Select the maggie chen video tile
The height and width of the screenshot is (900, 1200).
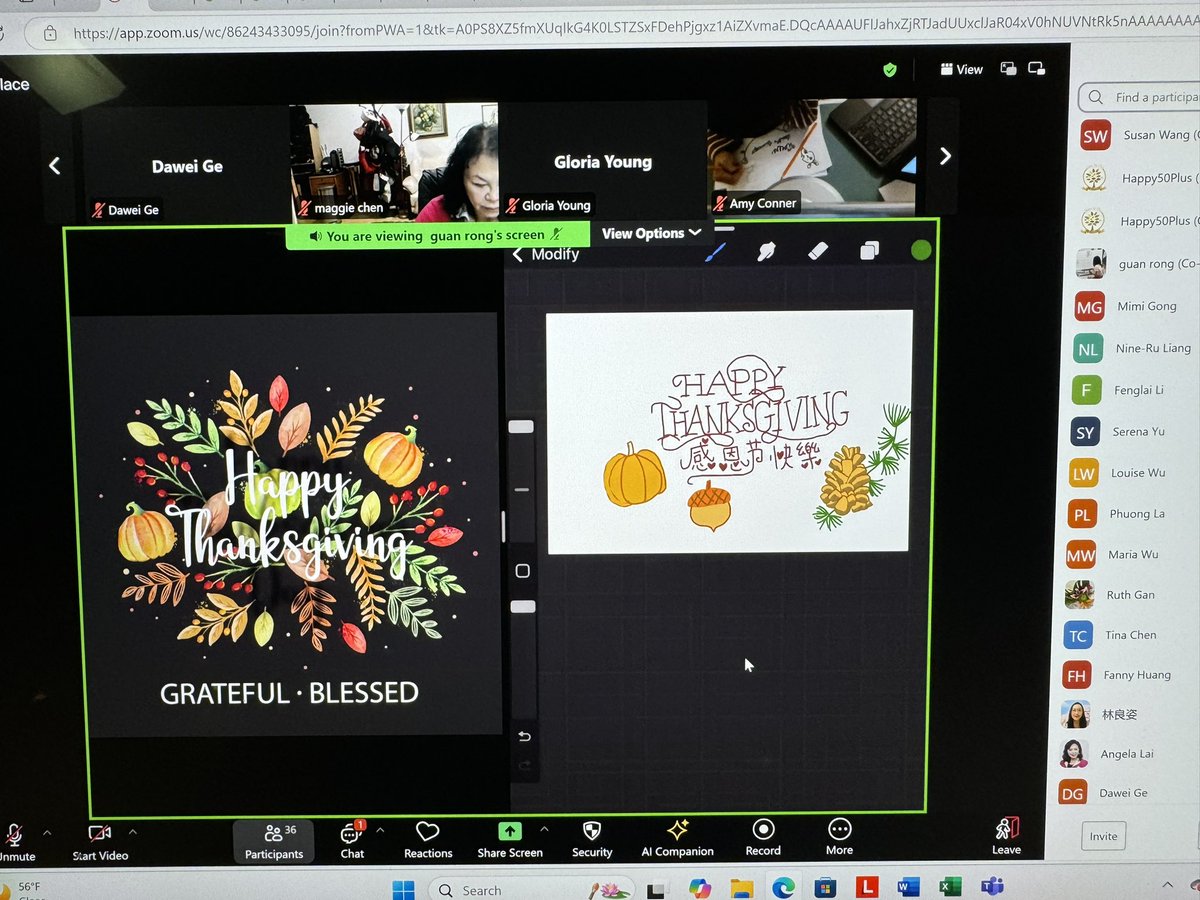[x=394, y=162]
